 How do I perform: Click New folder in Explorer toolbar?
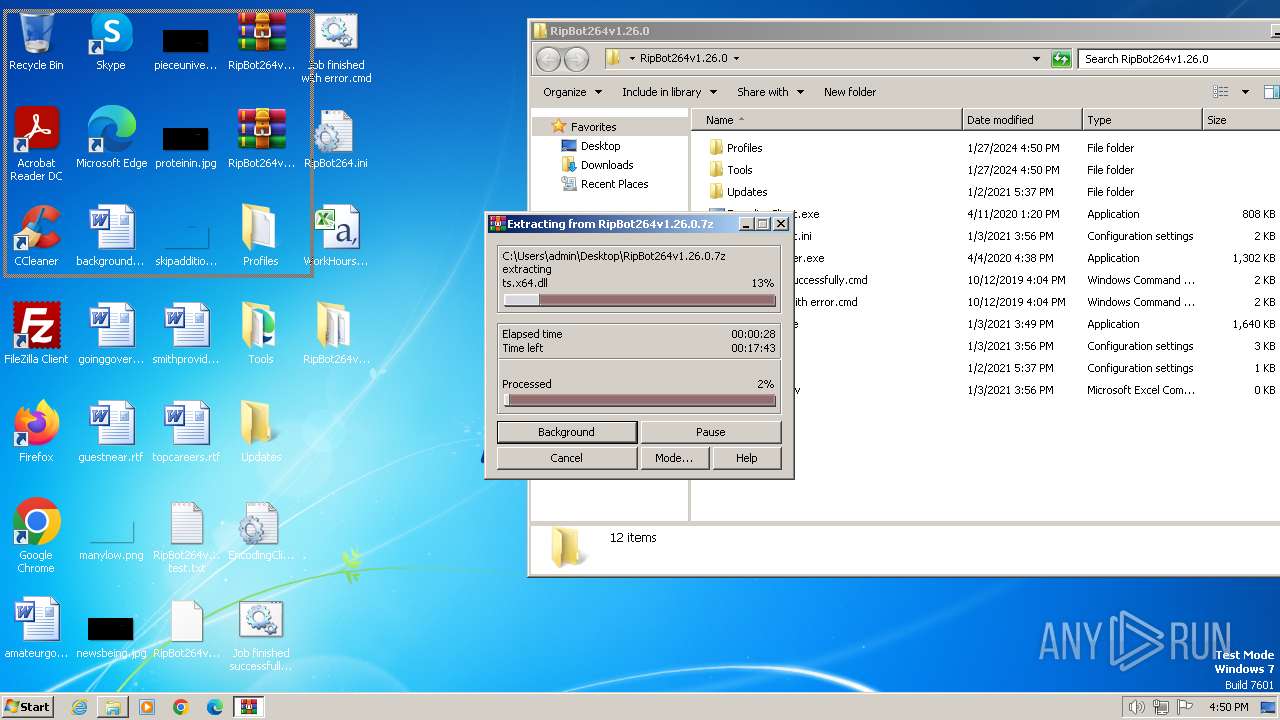coord(850,92)
